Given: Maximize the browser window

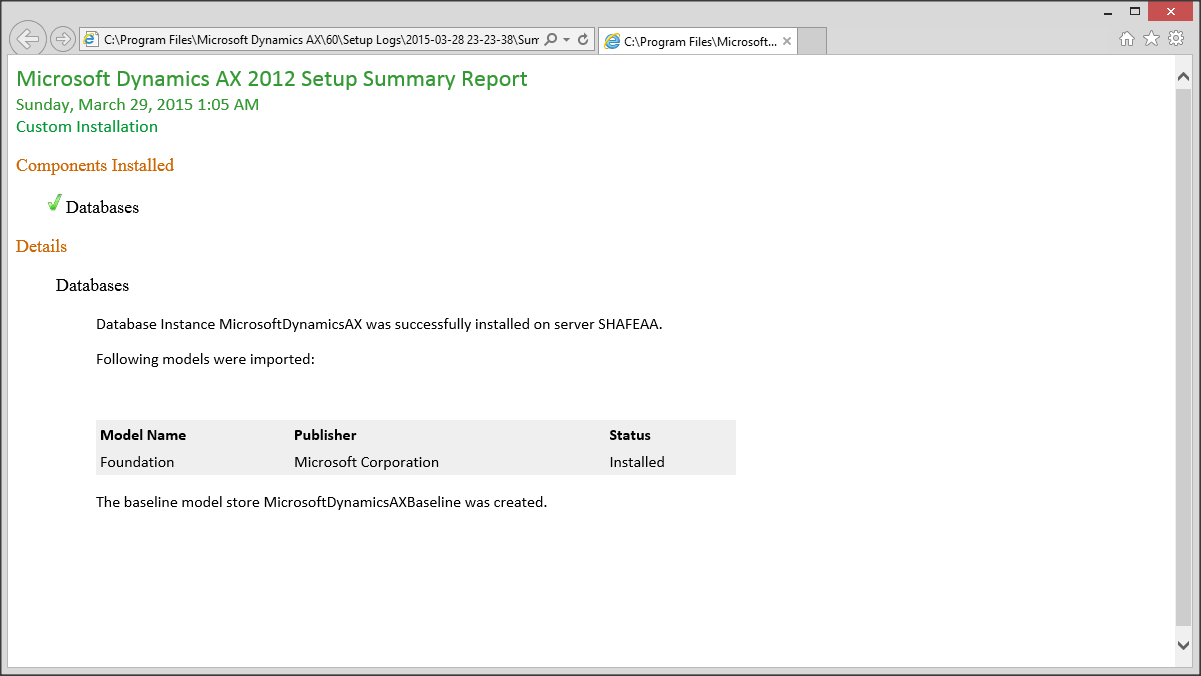Looking at the screenshot, I should [1134, 11].
